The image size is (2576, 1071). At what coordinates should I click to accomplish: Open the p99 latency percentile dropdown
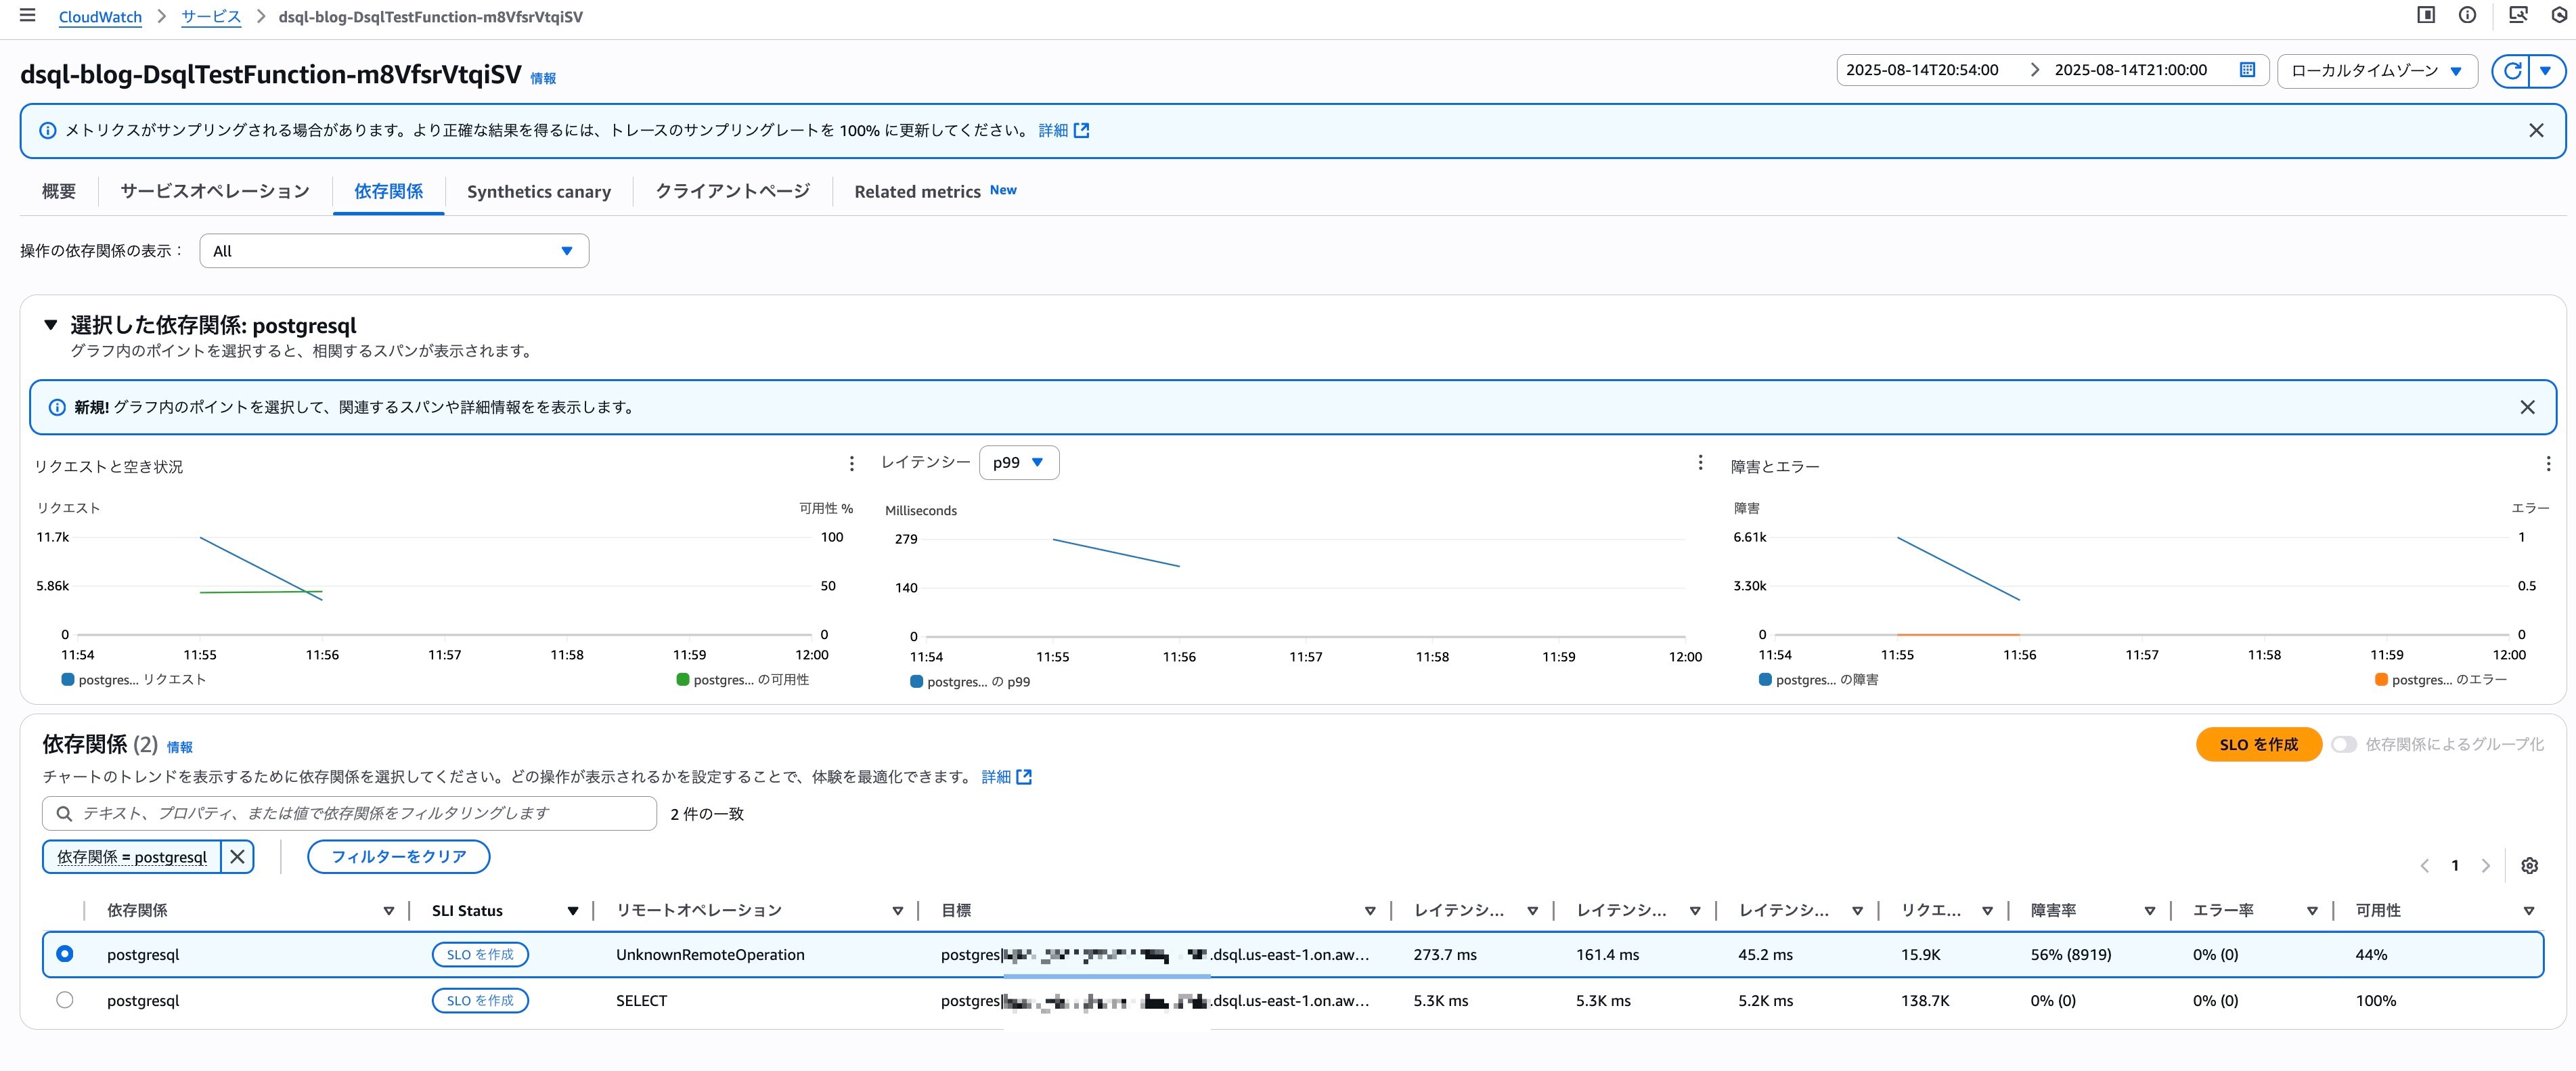click(x=1019, y=463)
